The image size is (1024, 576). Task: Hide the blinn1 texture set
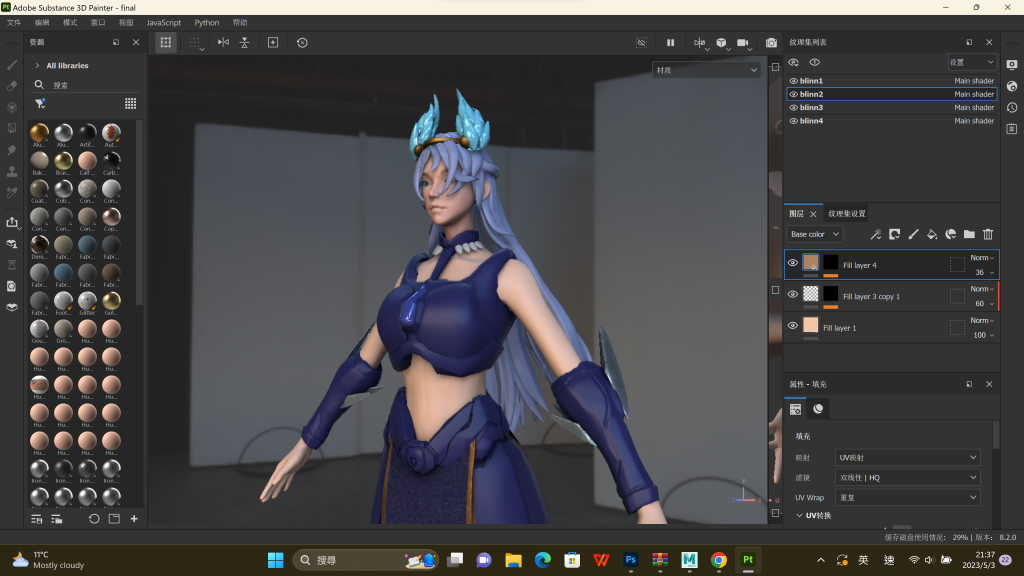coord(793,81)
